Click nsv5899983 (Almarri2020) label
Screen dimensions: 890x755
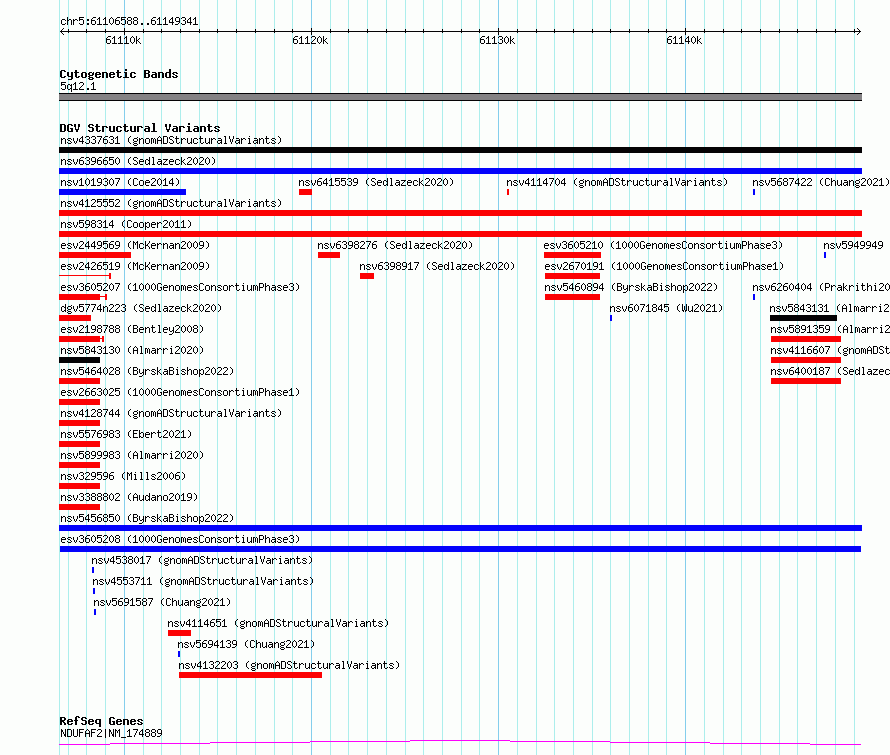132,455
